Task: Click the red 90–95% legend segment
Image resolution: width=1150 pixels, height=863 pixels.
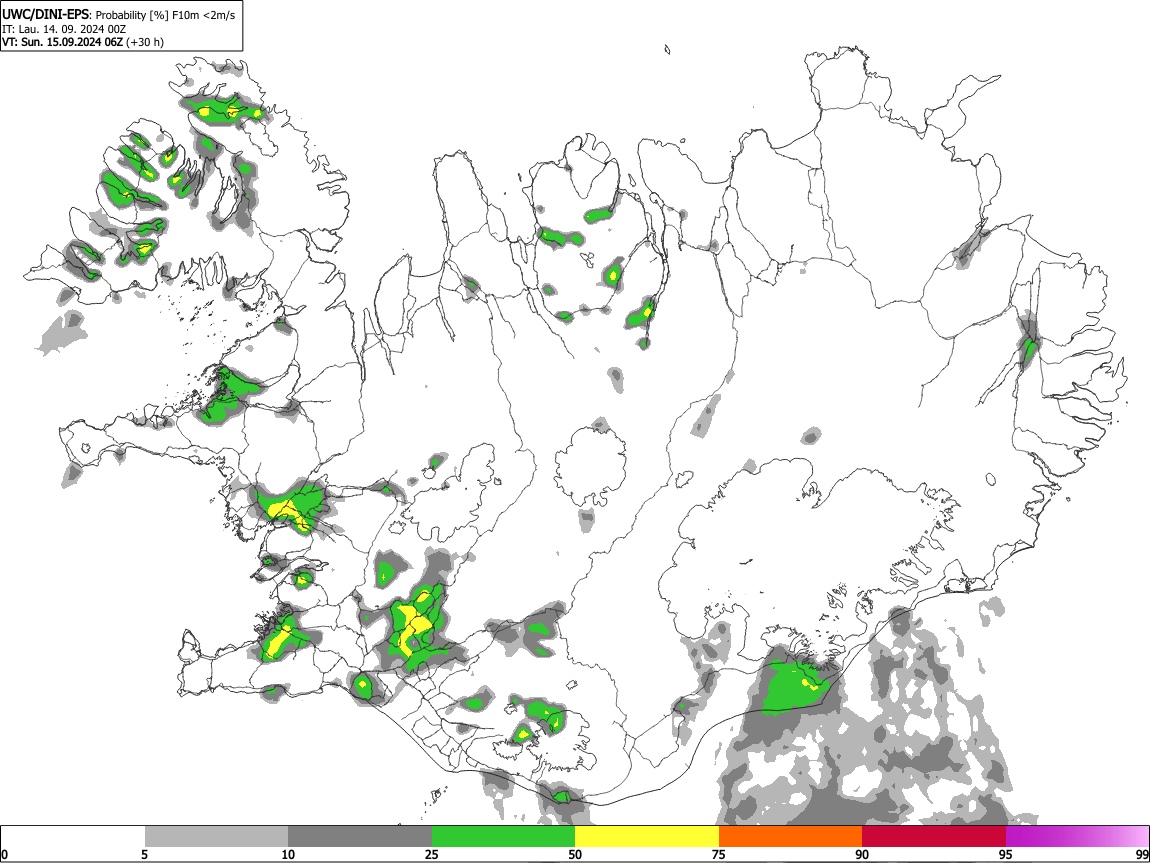Action: [x=934, y=837]
